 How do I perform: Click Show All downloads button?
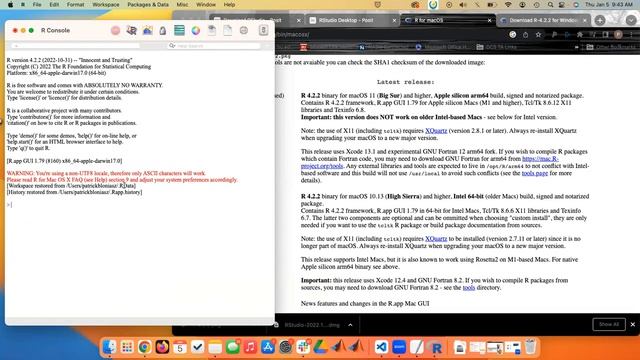(x=609, y=324)
